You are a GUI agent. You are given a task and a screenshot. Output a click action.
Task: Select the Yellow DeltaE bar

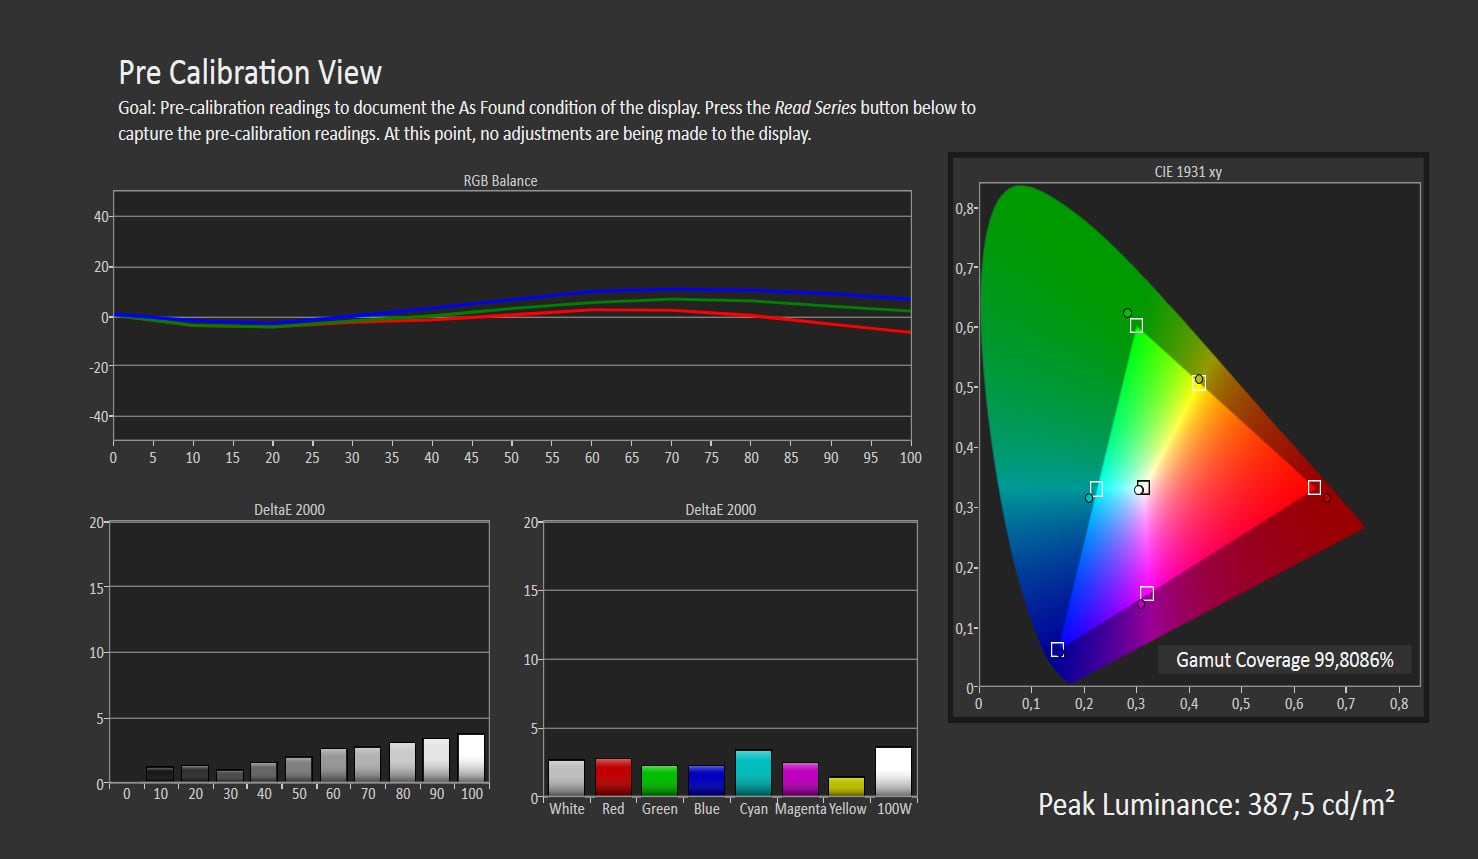[846, 787]
